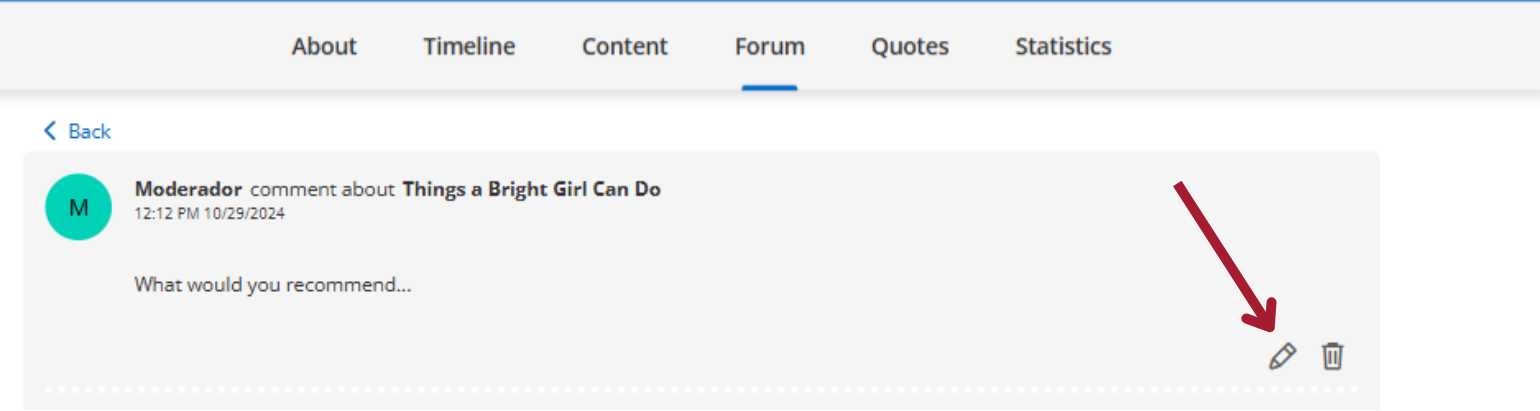Delete the comment using the trash icon
This screenshot has width=1540, height=411.
[1332, 356]
